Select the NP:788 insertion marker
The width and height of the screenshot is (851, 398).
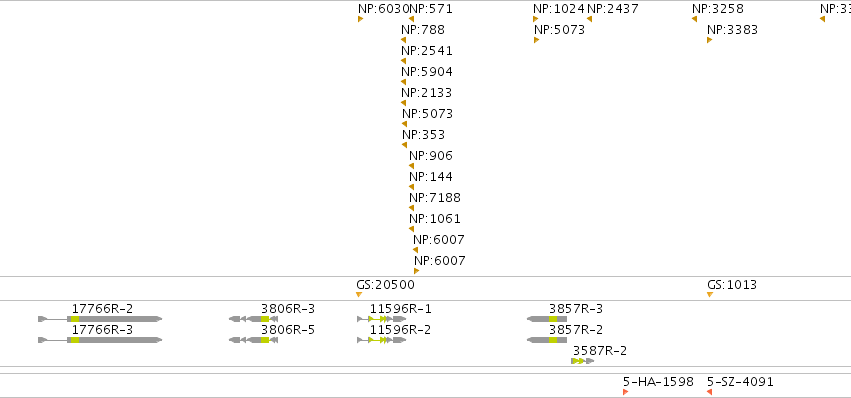tap(403, 40)
